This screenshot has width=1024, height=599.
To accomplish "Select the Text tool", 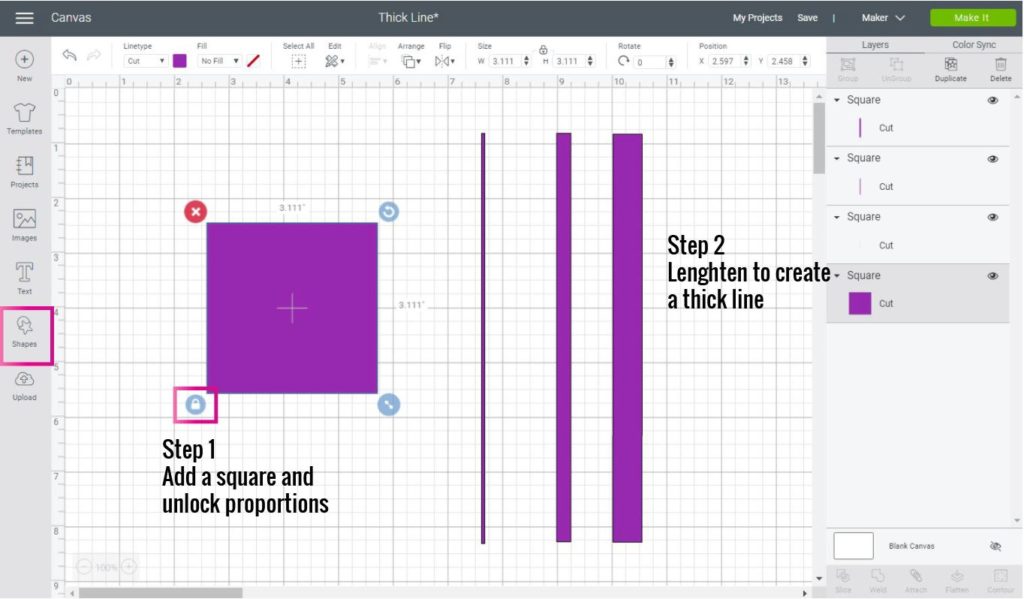I will pyautogui.click(x=24, y=278).
